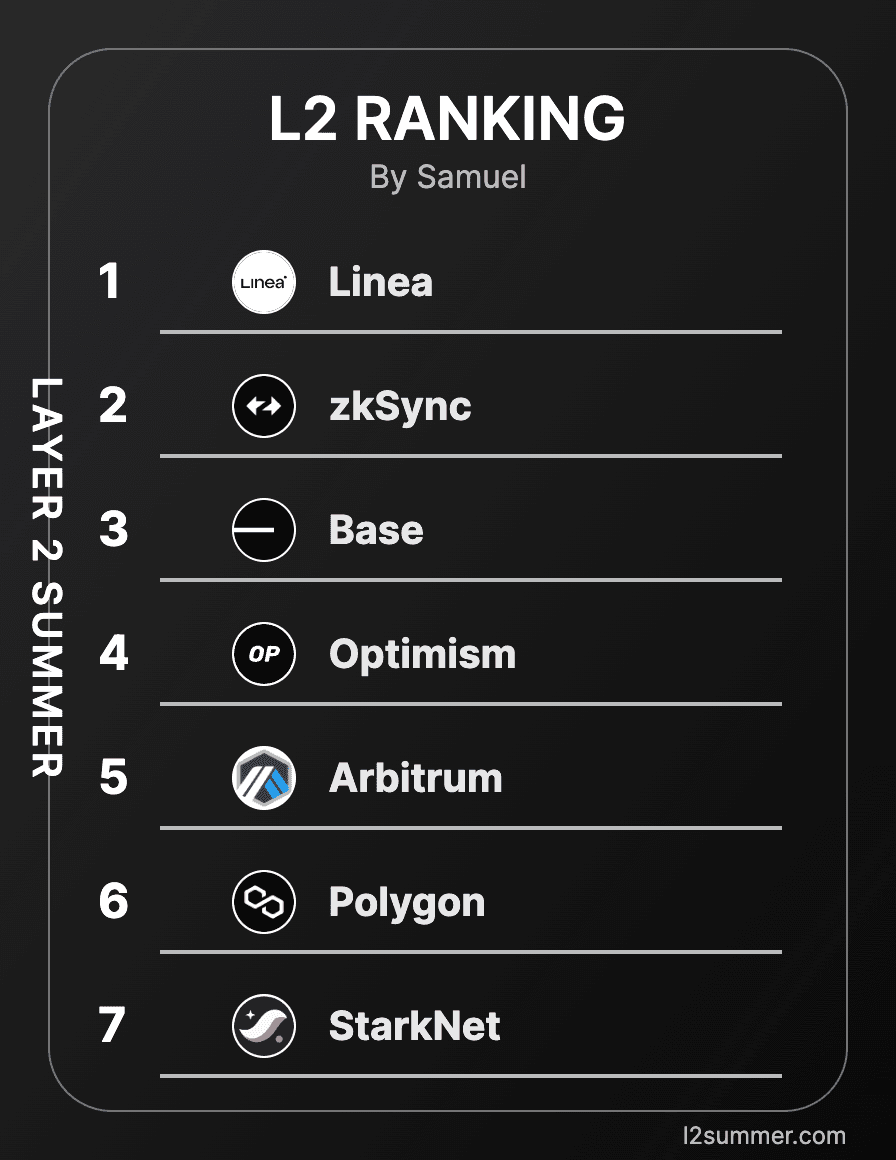Click the By Samuel subtitle

pos(447,177)
